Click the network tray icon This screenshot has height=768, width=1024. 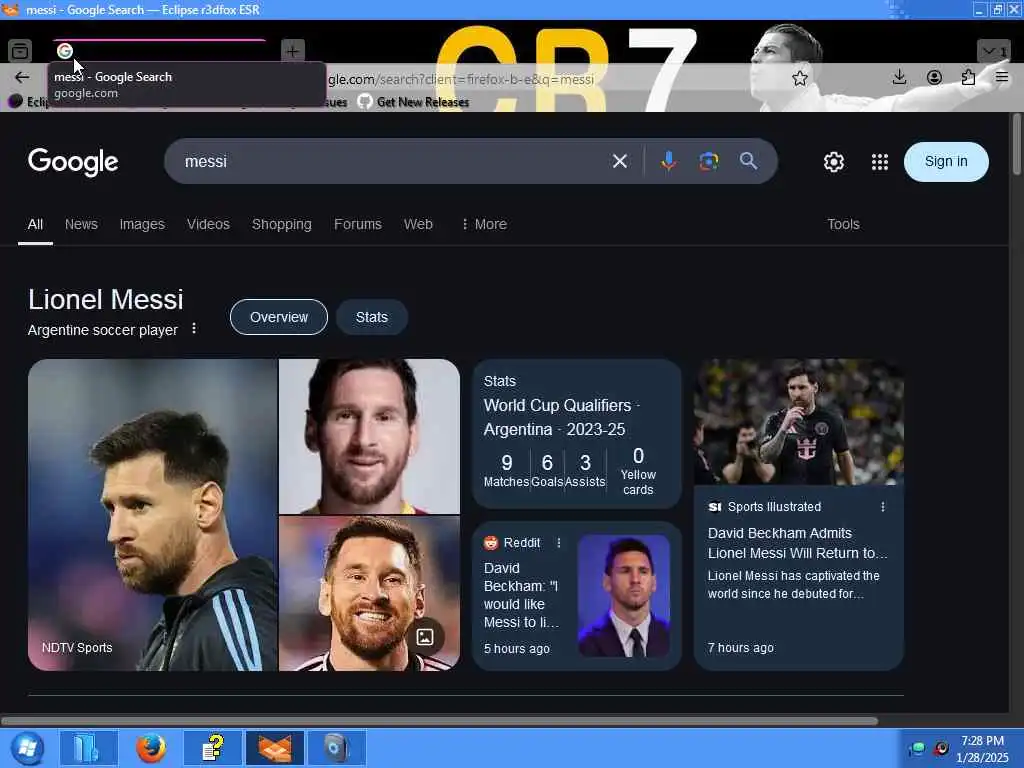[x=917, y=748]
